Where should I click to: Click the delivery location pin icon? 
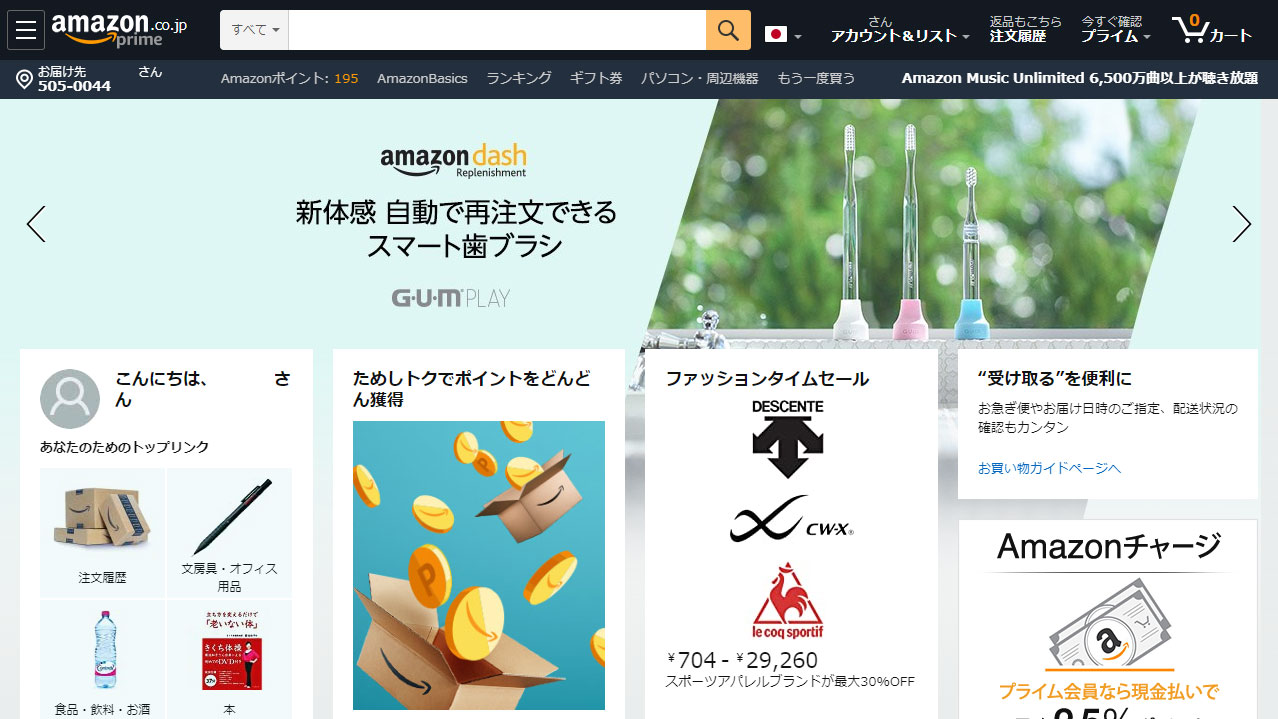[25, 80]
